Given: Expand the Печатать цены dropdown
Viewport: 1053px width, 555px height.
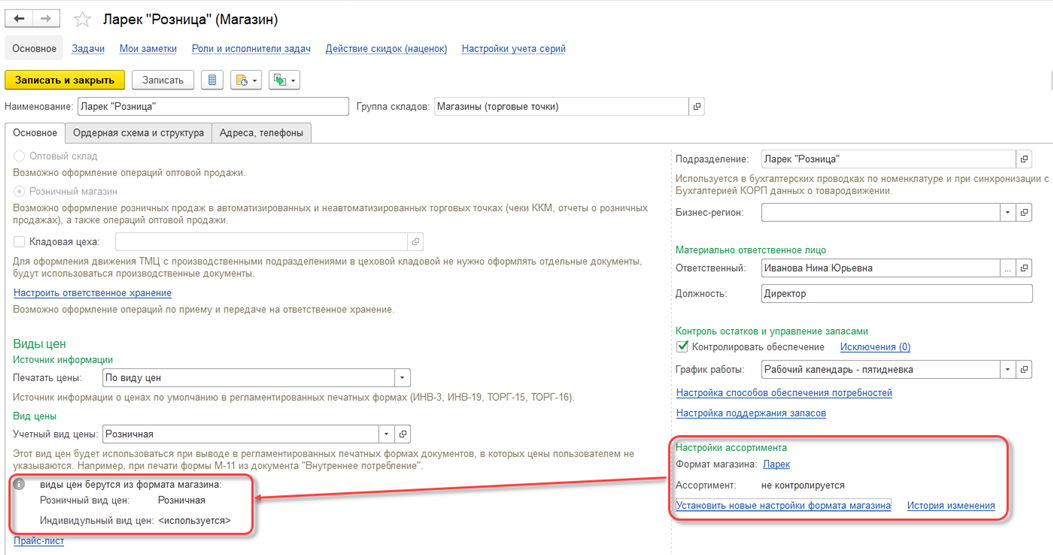Looking at the screenshot, I should point(402,378).
